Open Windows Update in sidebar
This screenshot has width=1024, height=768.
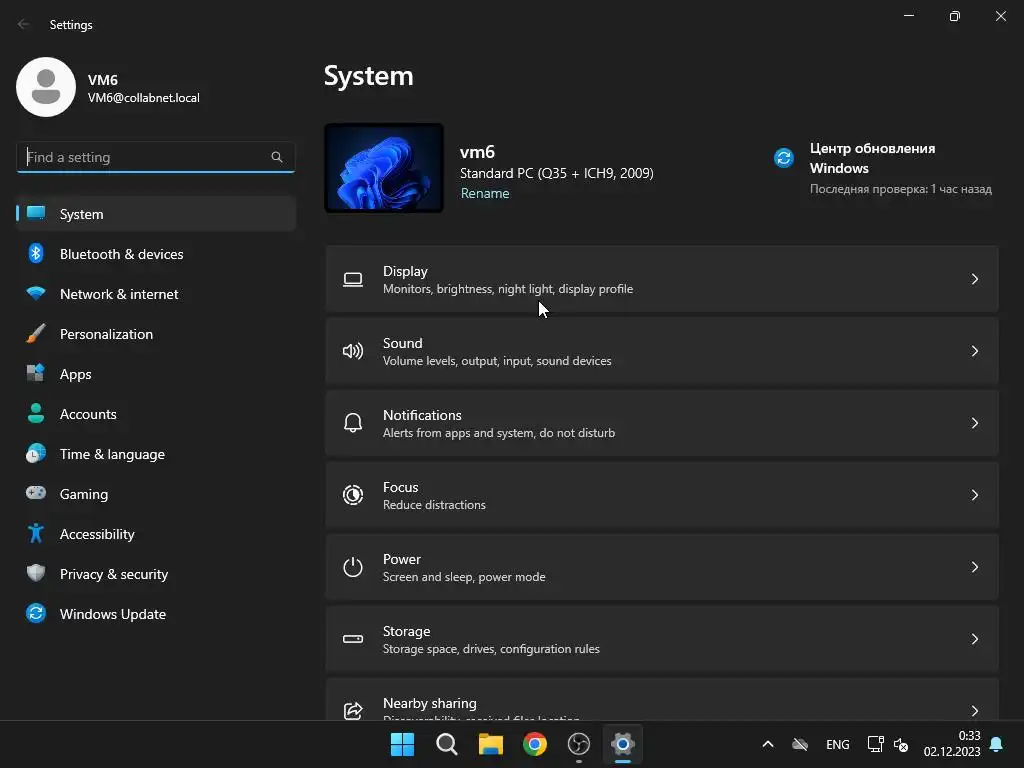(x=156, y=614)
